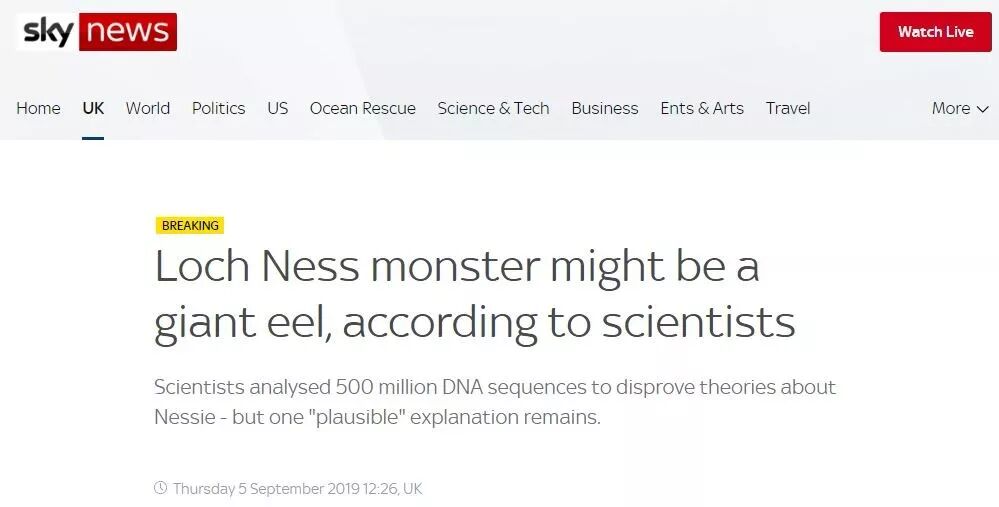Go to the Business section
999x507 pixels.
[x=604, y=108]
